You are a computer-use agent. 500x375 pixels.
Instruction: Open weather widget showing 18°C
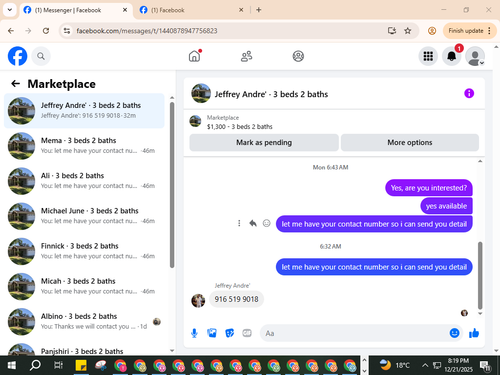(395, 365)
